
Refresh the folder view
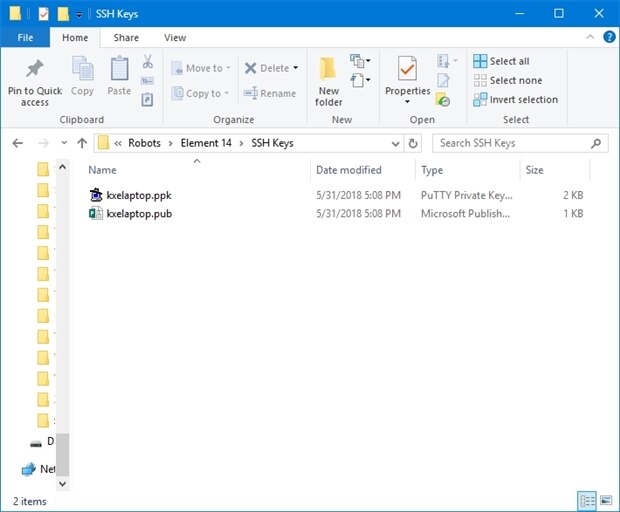coord(413,144)
